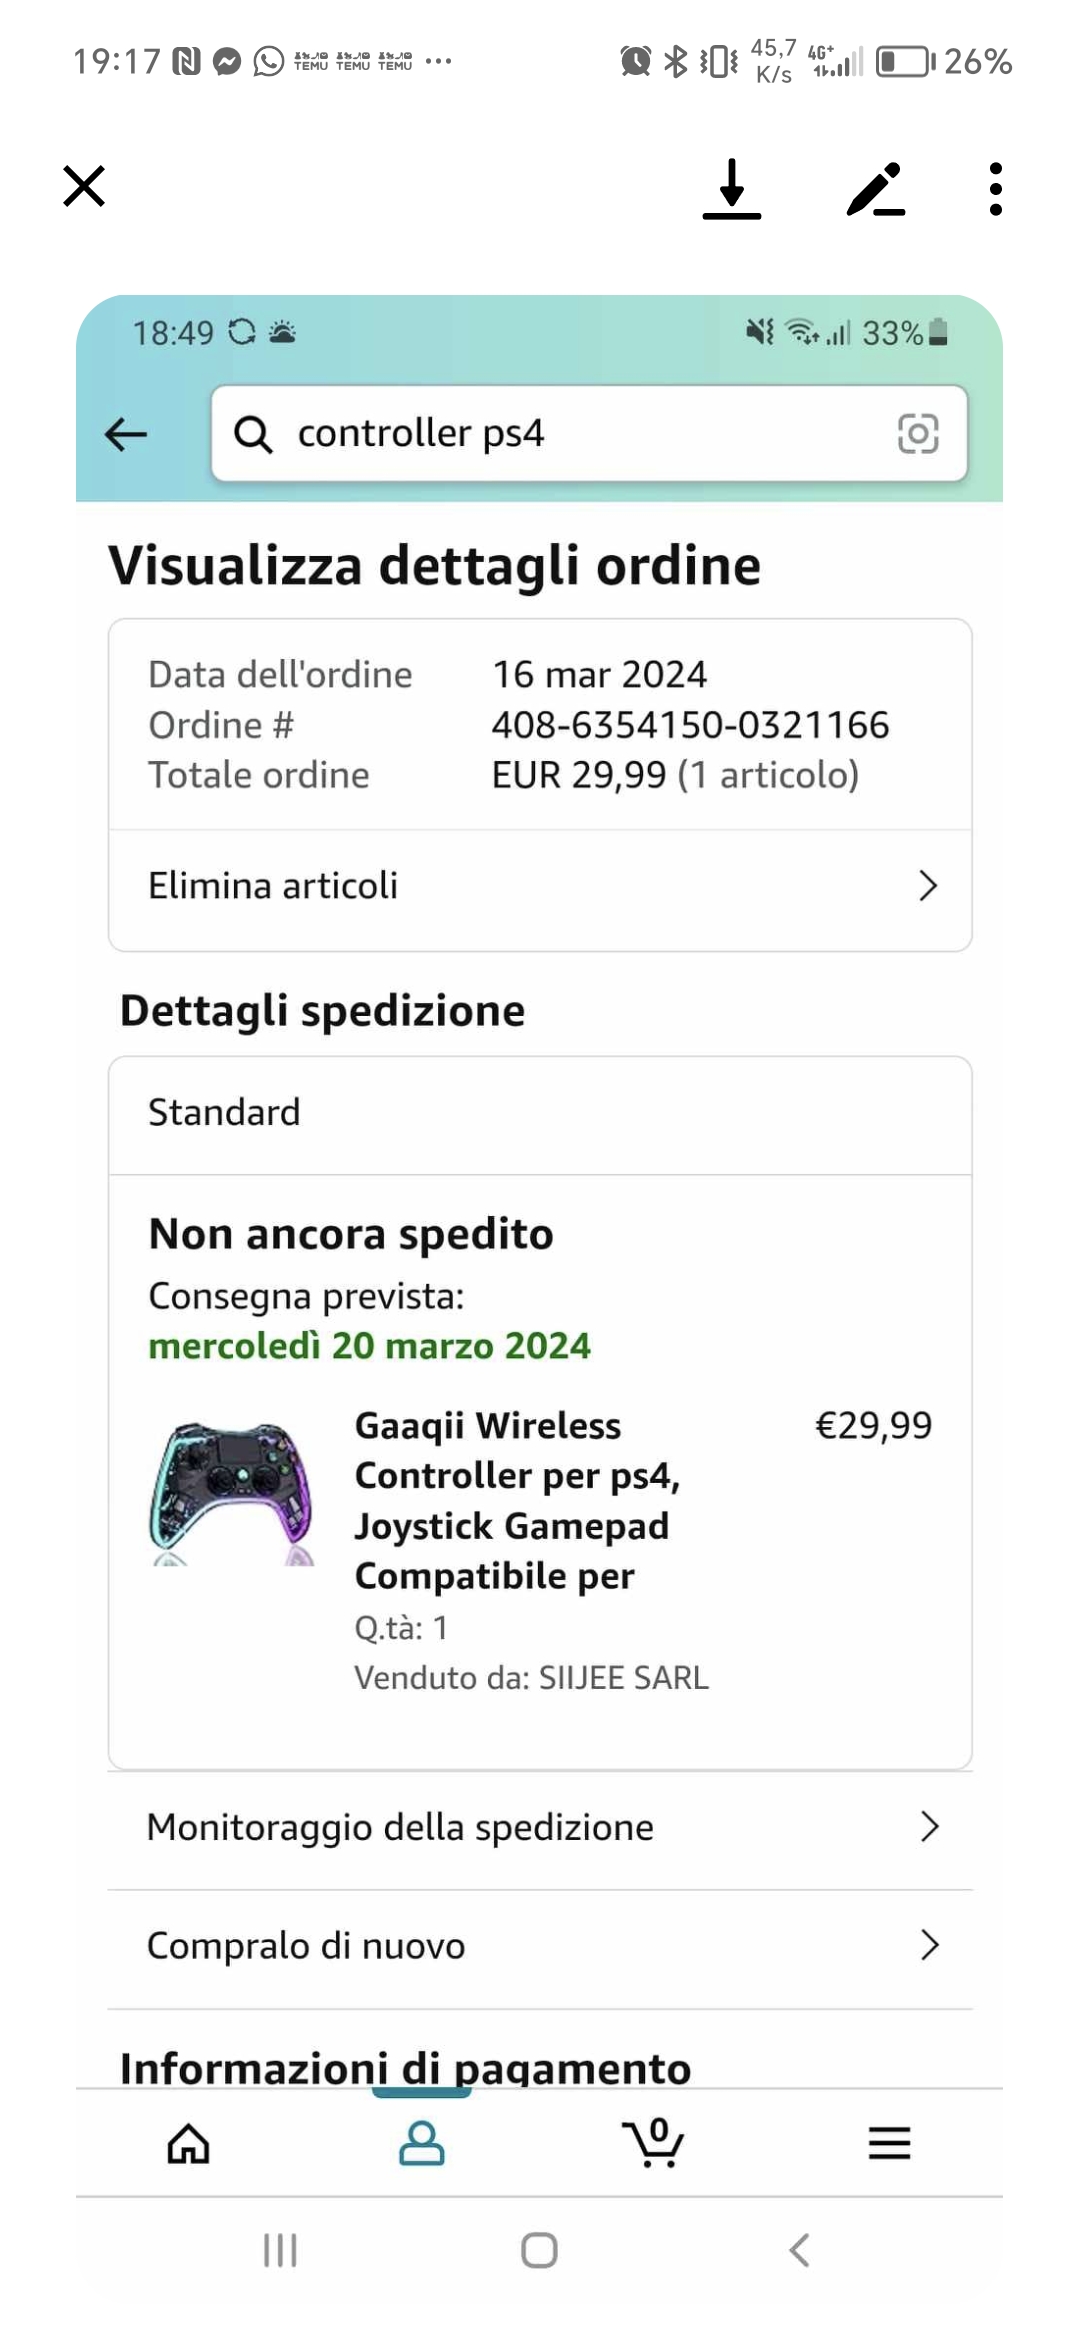
Task: Open the account profile tab
Action: point(422,2143)
